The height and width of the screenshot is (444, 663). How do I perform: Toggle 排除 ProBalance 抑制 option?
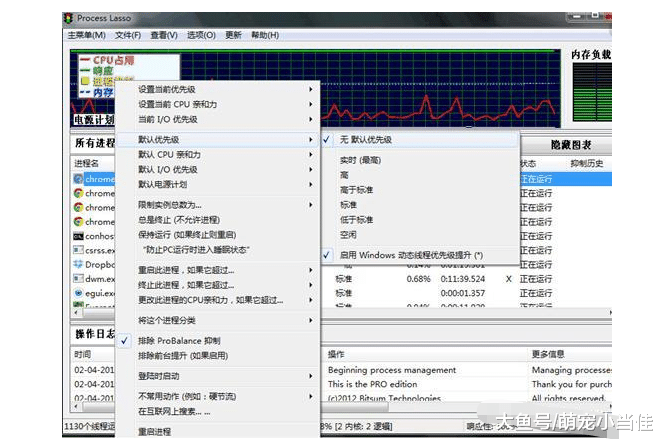pos(218,340)
